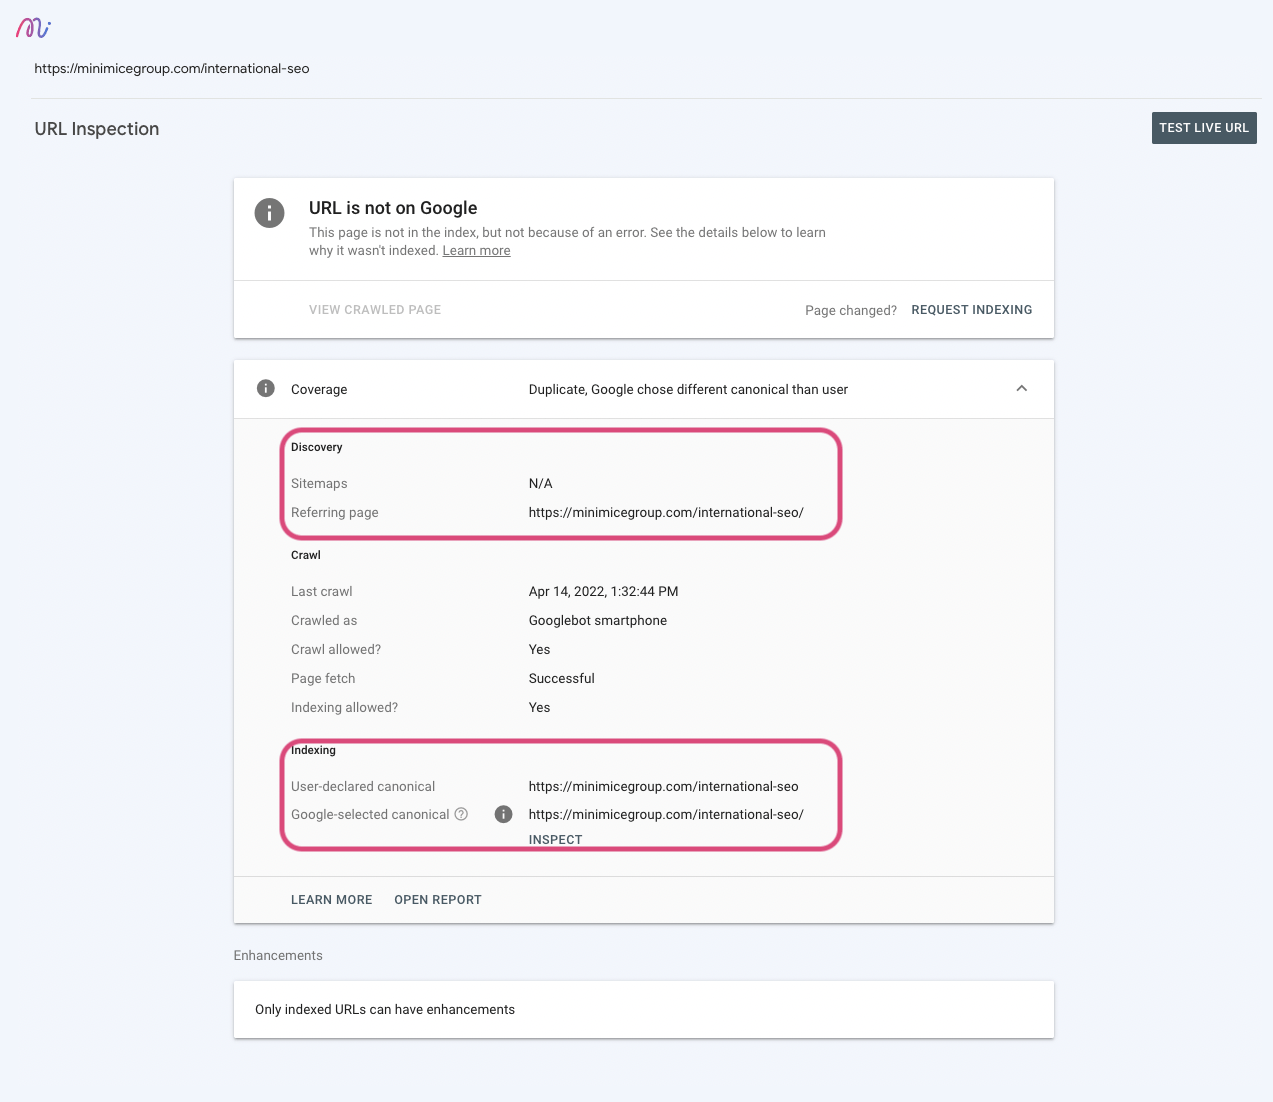
Task: Collapse the Coverage section chevron
Action: coord(1021,388)
